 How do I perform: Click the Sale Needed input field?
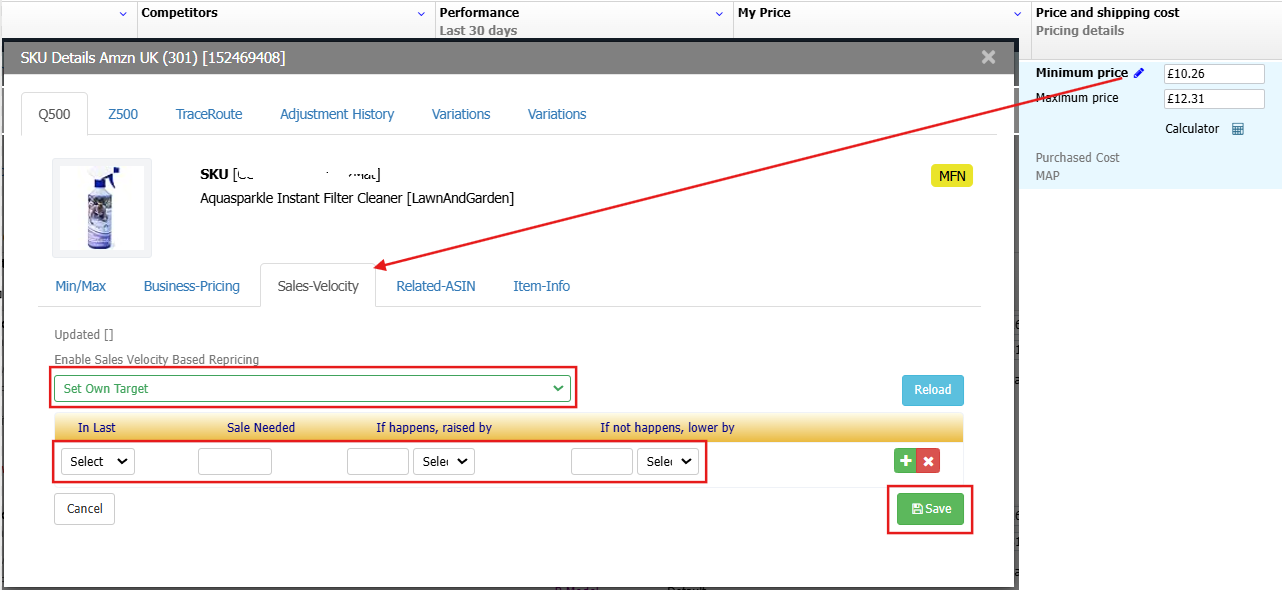pos(235,461)
